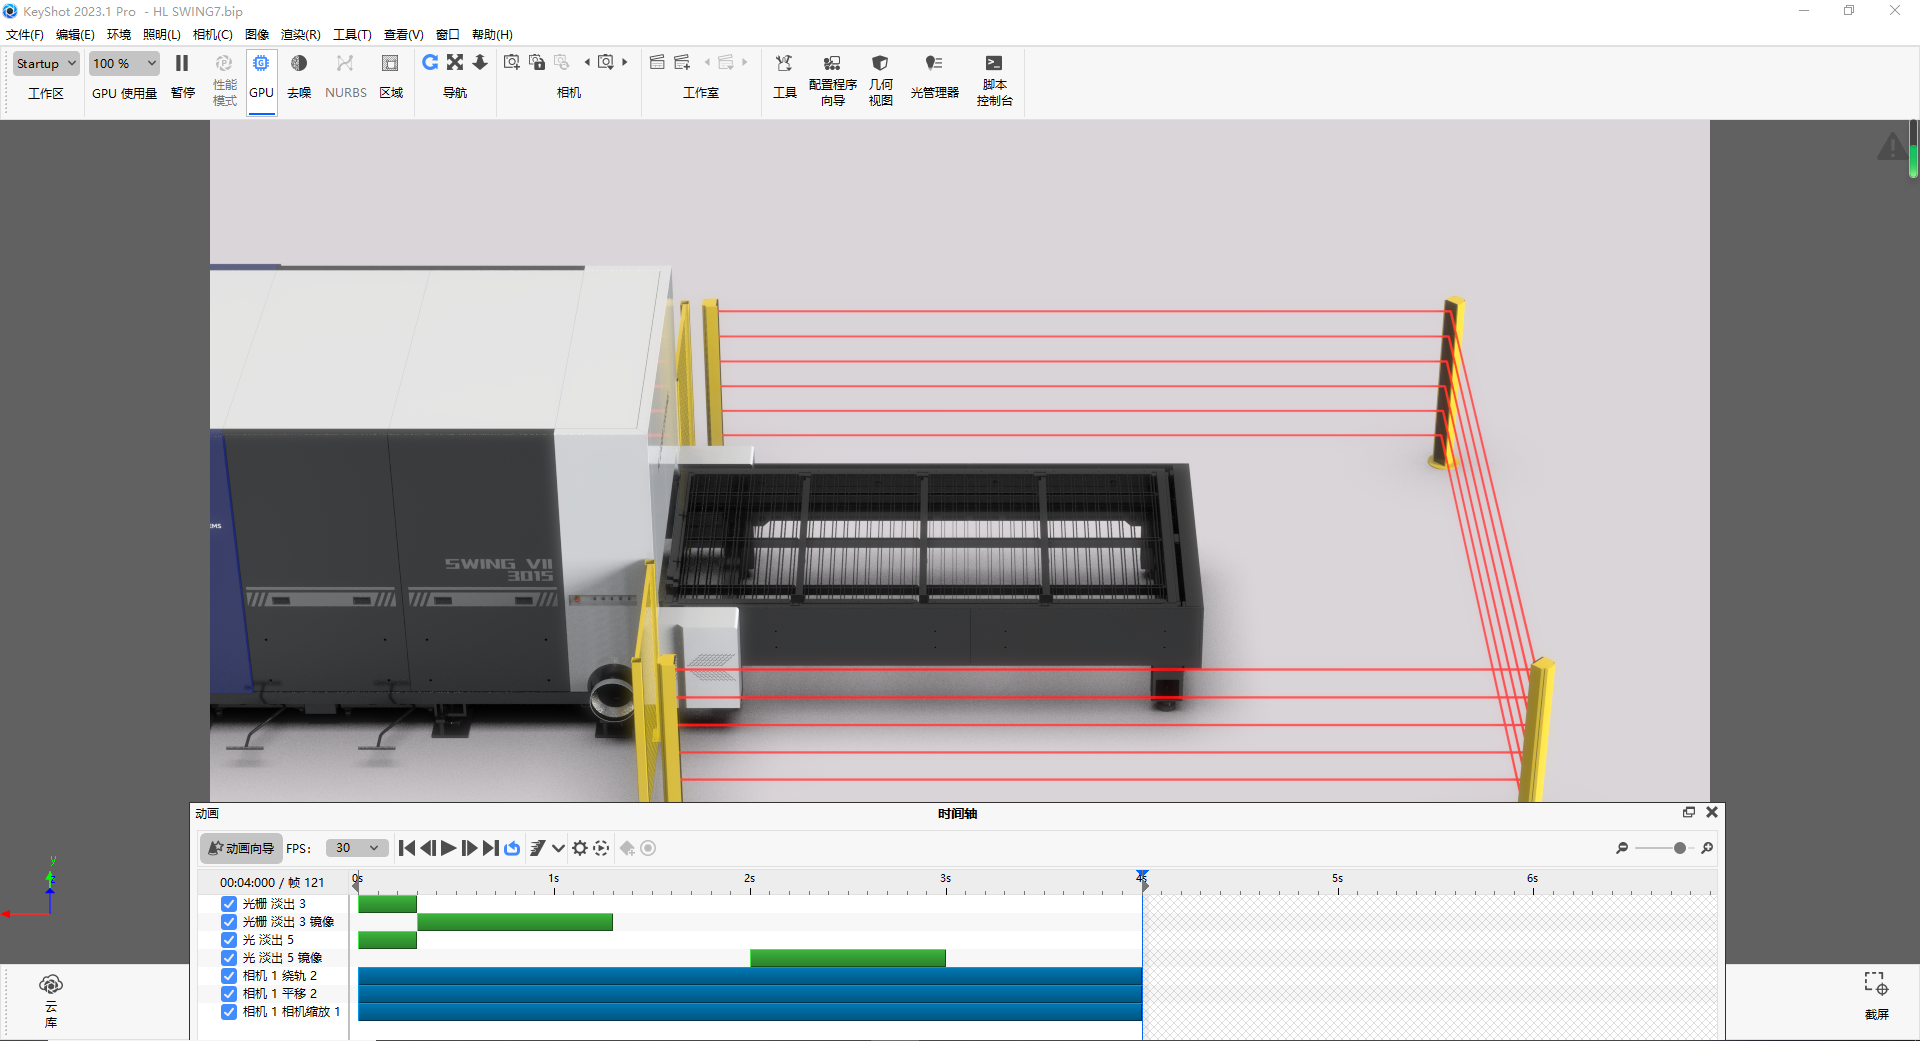Image resolution: width=1920 pixels, height=1041 pixels.
Task: Open the 配置程序向导 configurator wizard
Action: tap(832, 75)
